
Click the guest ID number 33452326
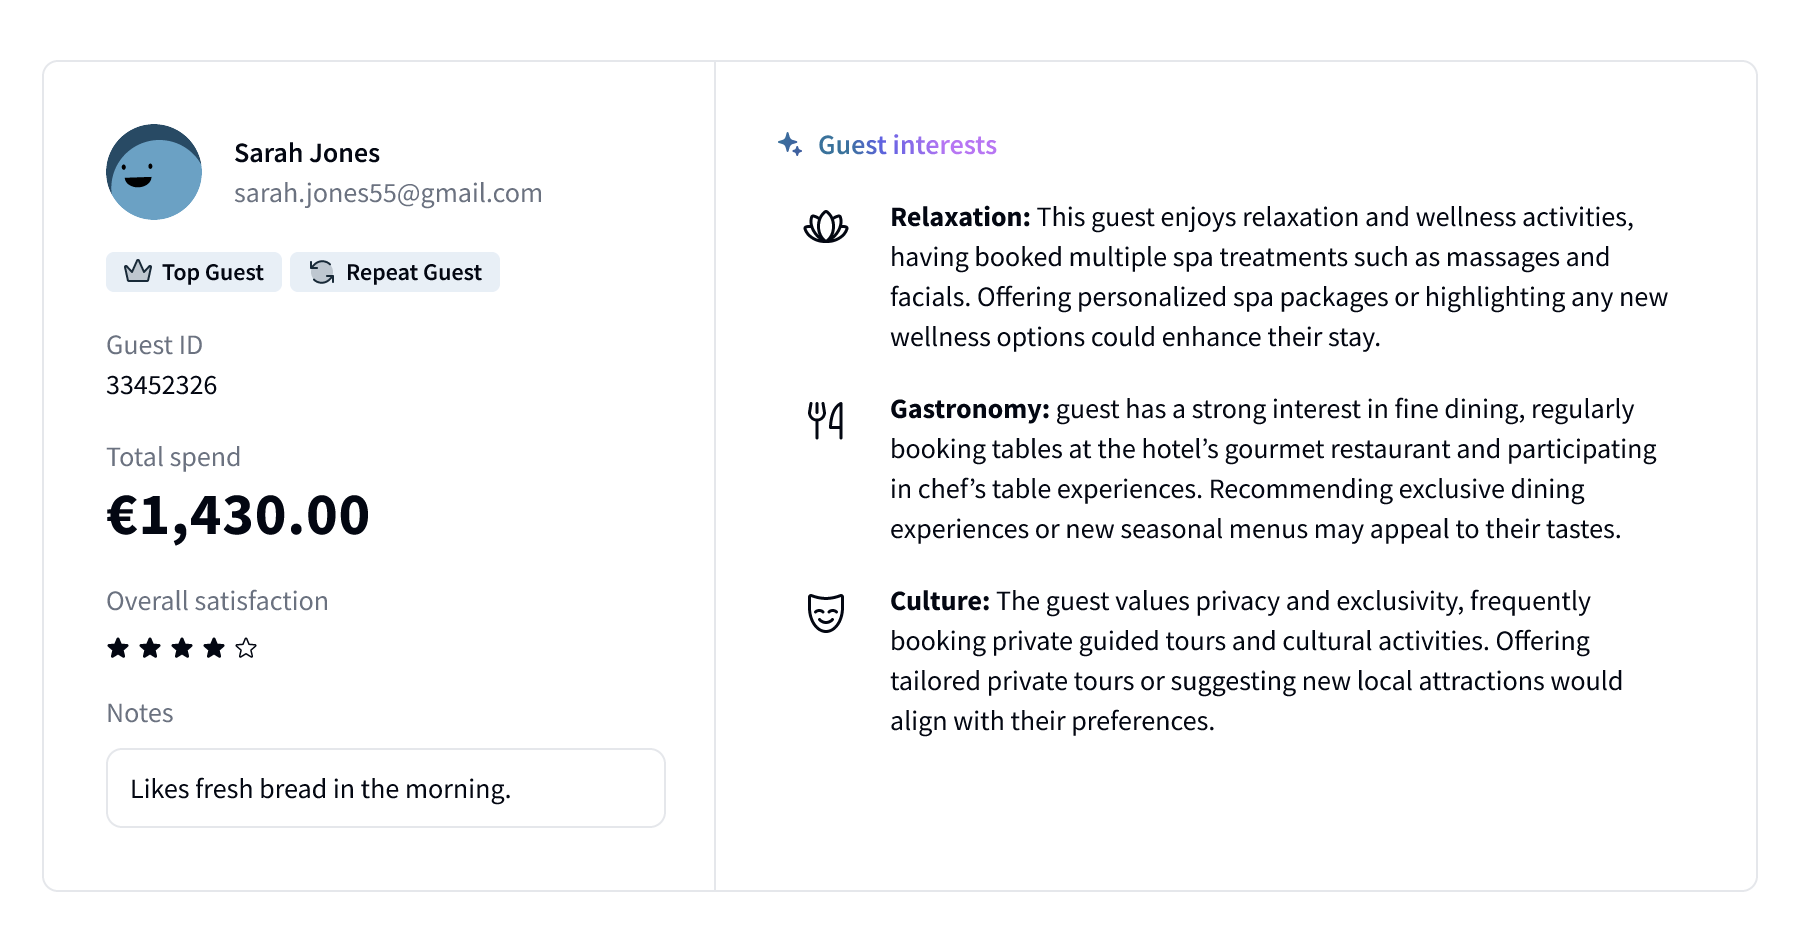(162, 385)
